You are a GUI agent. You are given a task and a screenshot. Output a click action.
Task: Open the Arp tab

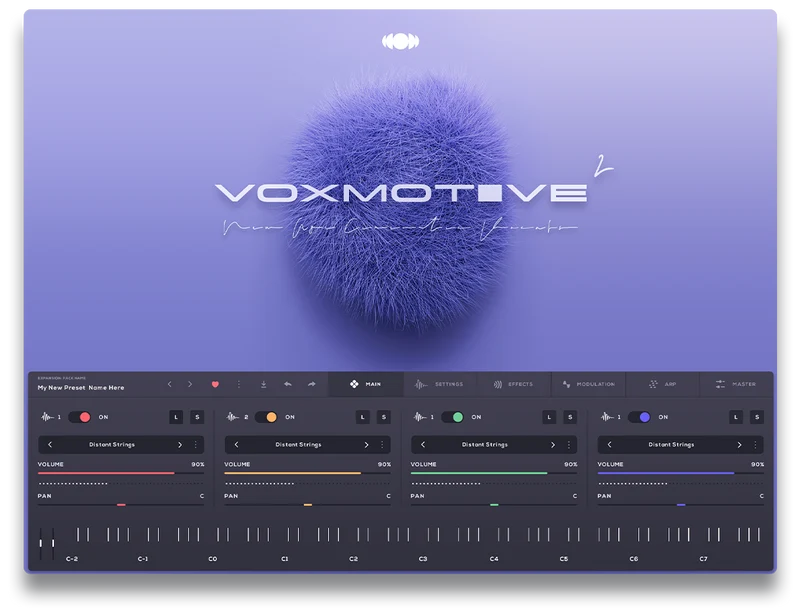[x=662, y=384]
